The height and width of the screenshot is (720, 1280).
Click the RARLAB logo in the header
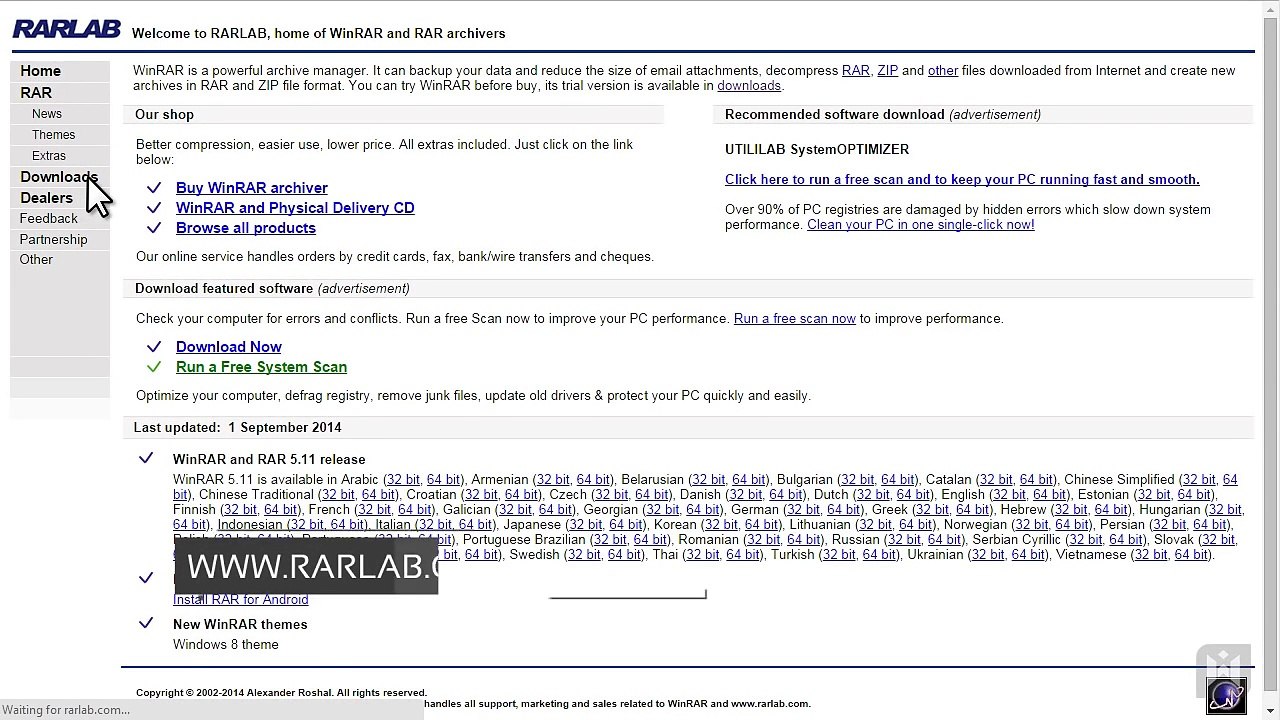[66, 29]
